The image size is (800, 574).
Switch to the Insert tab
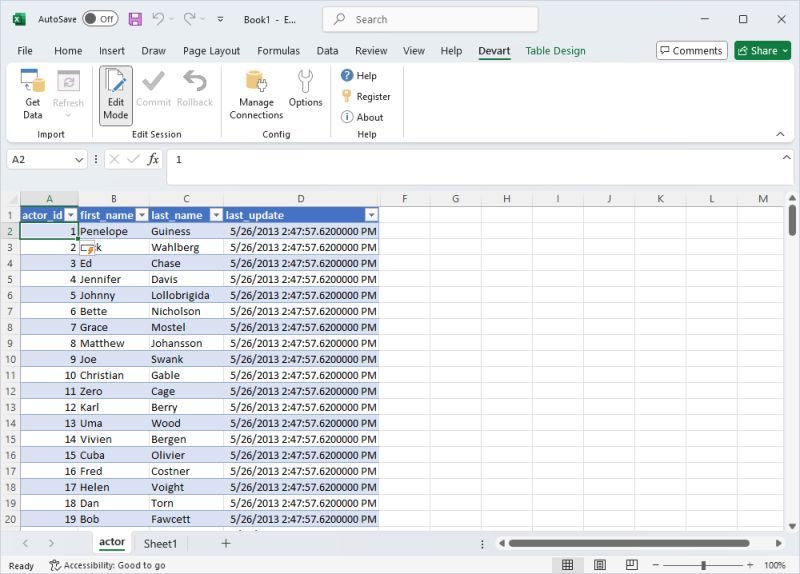112,51
